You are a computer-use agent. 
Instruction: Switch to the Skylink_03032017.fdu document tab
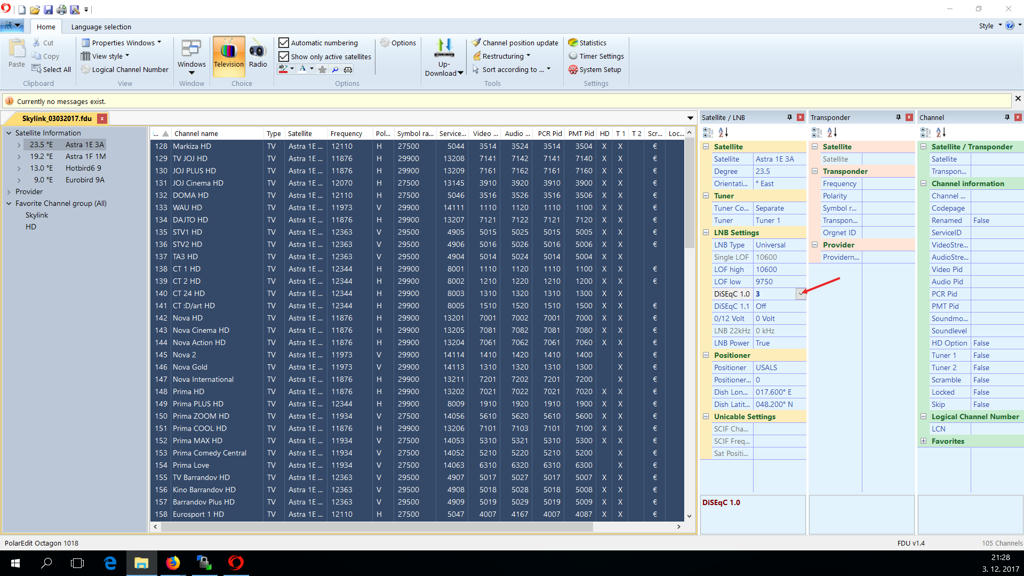click(x=56, y=119)
